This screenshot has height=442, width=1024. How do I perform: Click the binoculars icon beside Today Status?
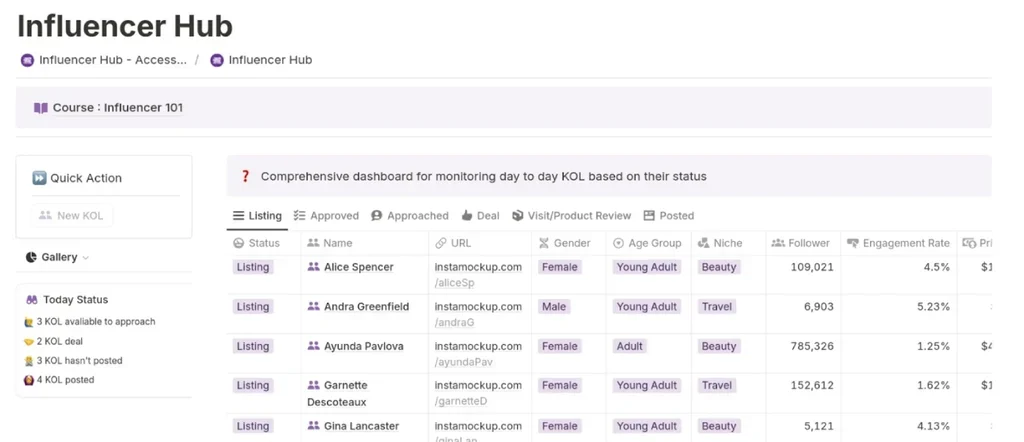pyautogui.click(x=32, y=300)
